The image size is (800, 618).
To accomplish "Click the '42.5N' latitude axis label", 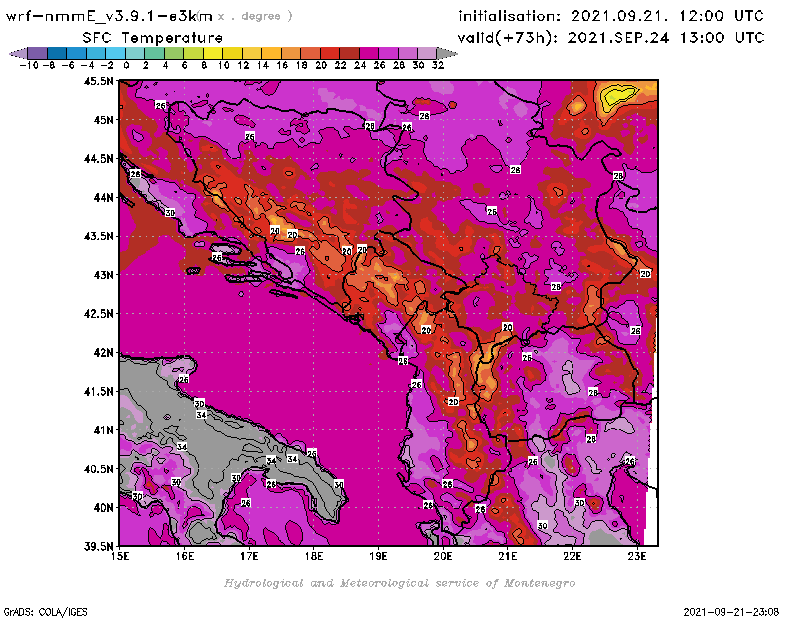I will 98,314.
